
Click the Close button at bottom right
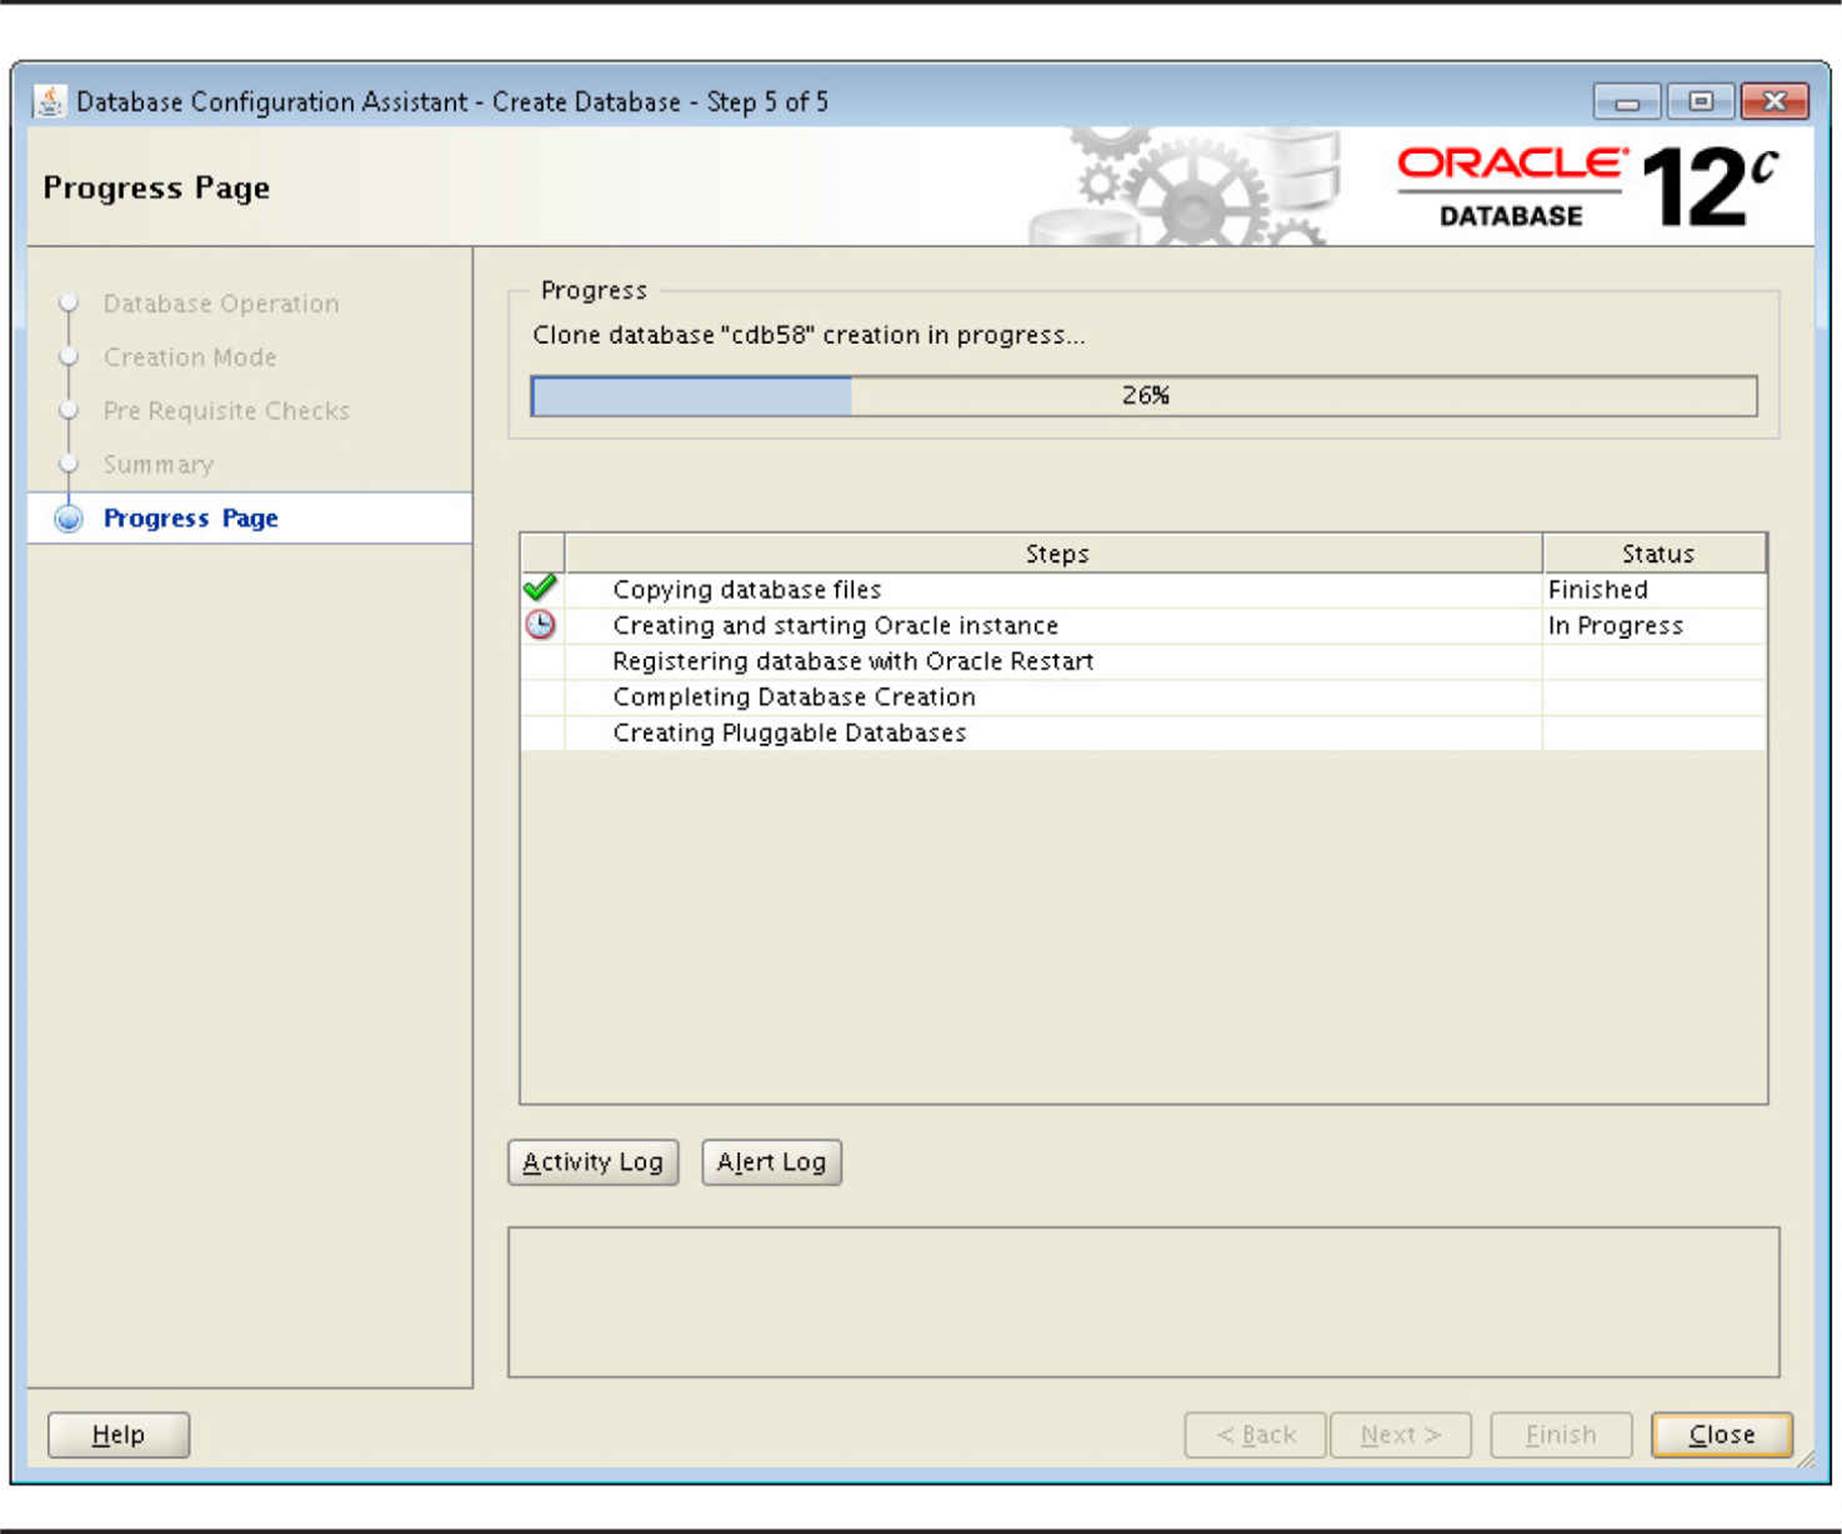click(x=1722, y=1435)
